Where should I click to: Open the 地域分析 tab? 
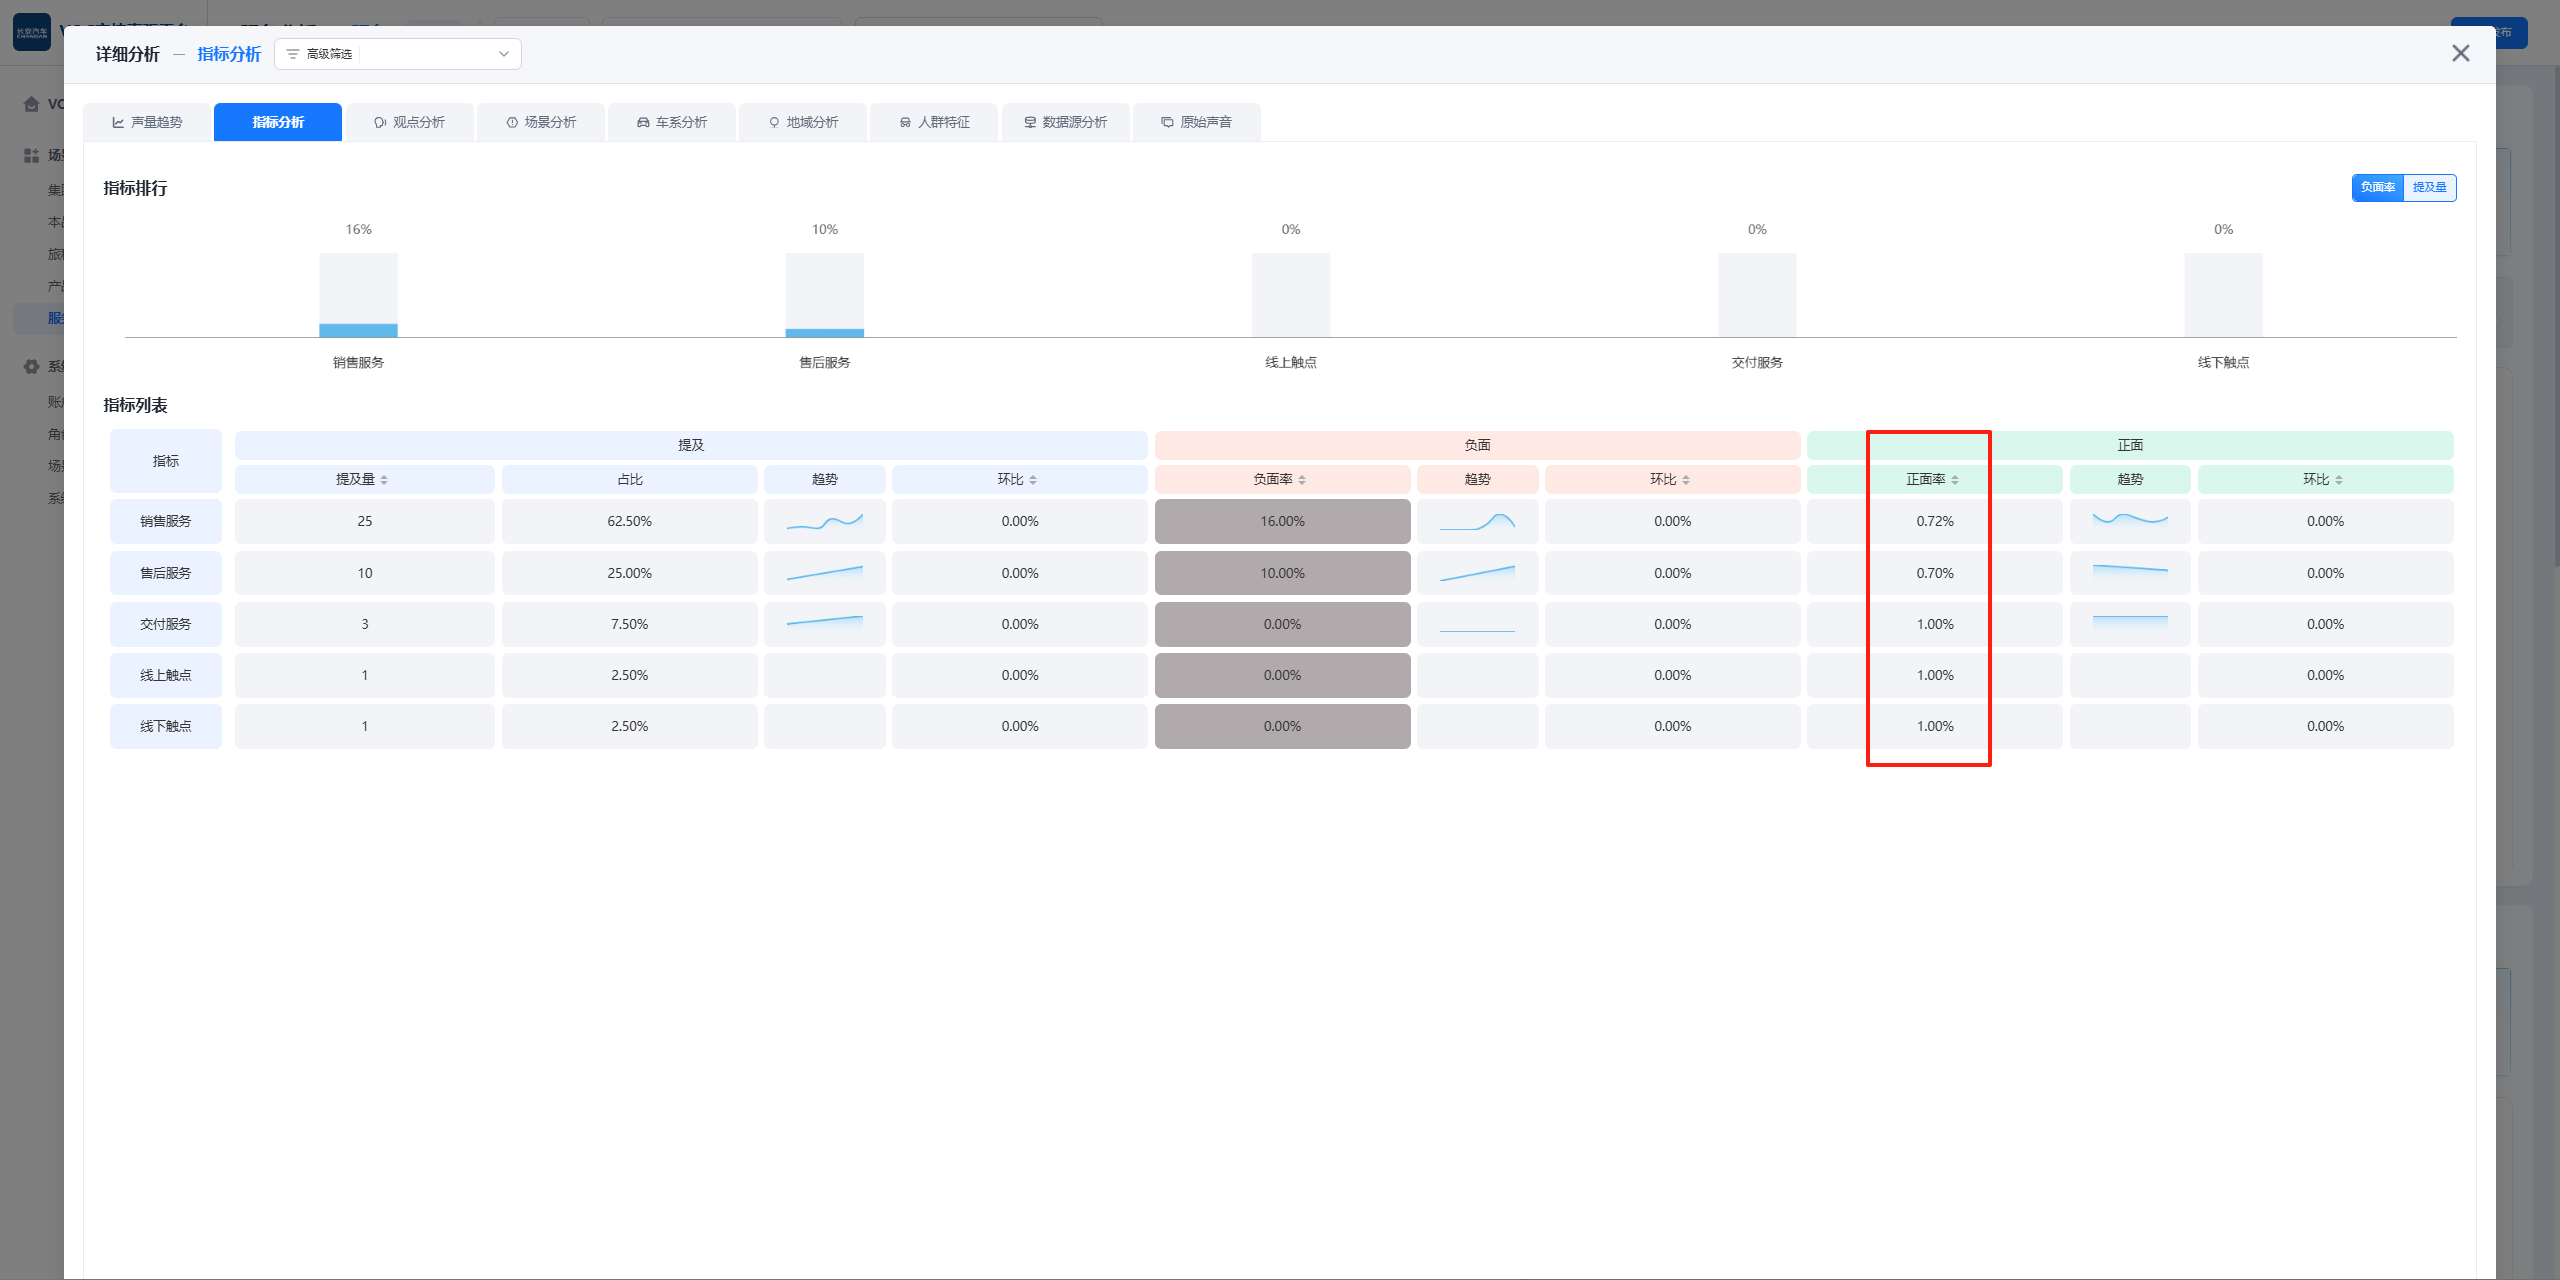point(803,122)
